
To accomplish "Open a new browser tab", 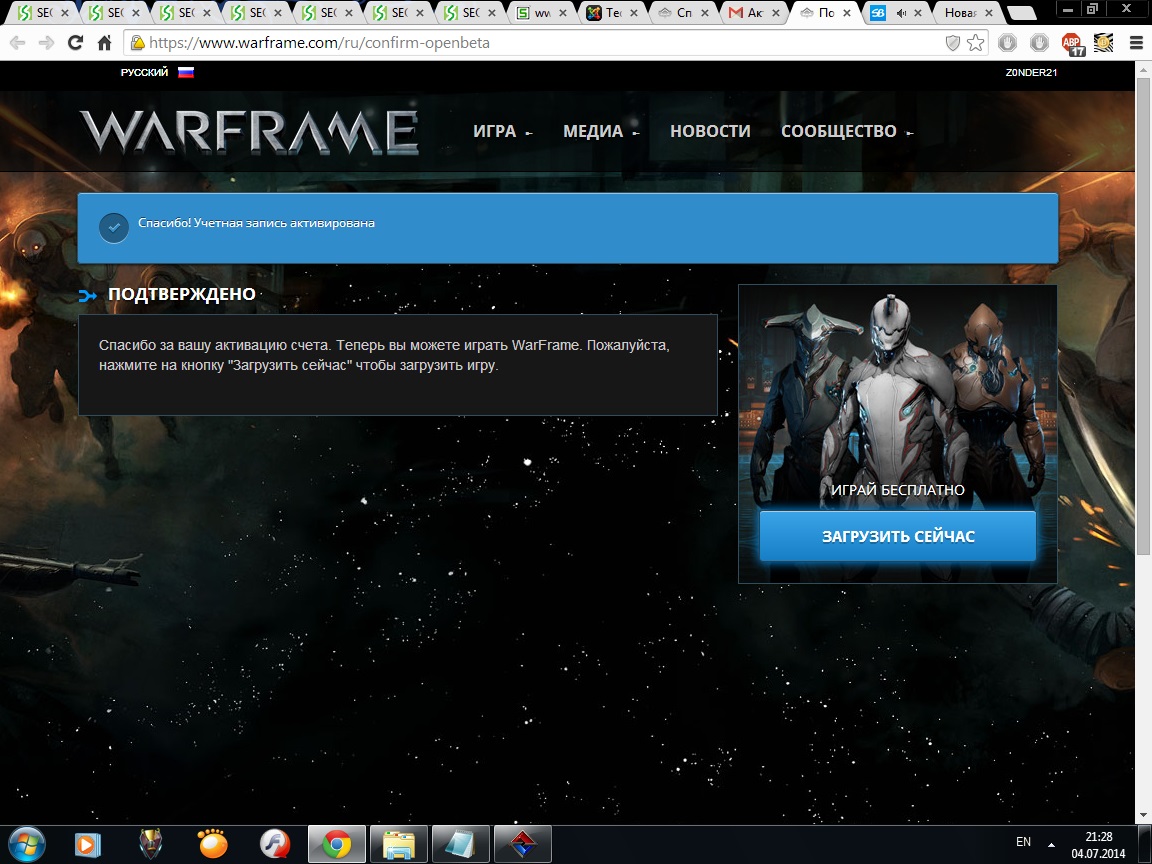I will click(x=1022, y=13).
